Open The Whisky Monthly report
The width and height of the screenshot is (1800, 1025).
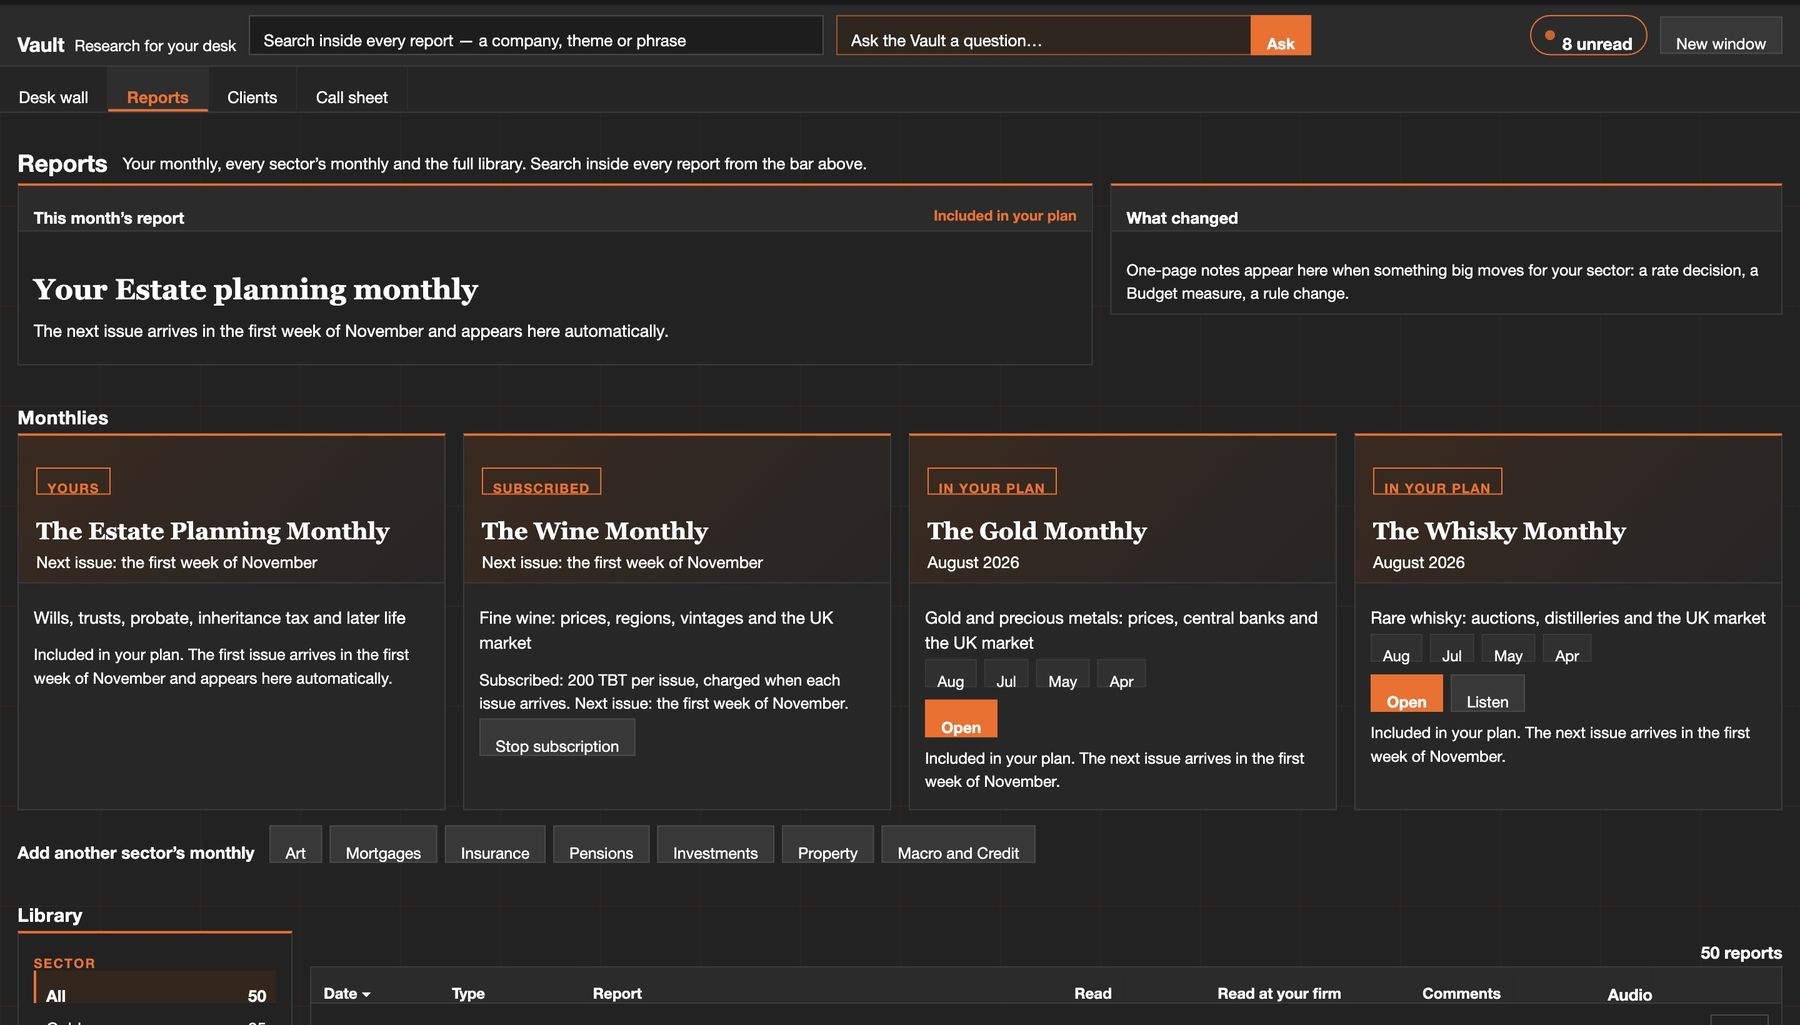coord(1407,694)
